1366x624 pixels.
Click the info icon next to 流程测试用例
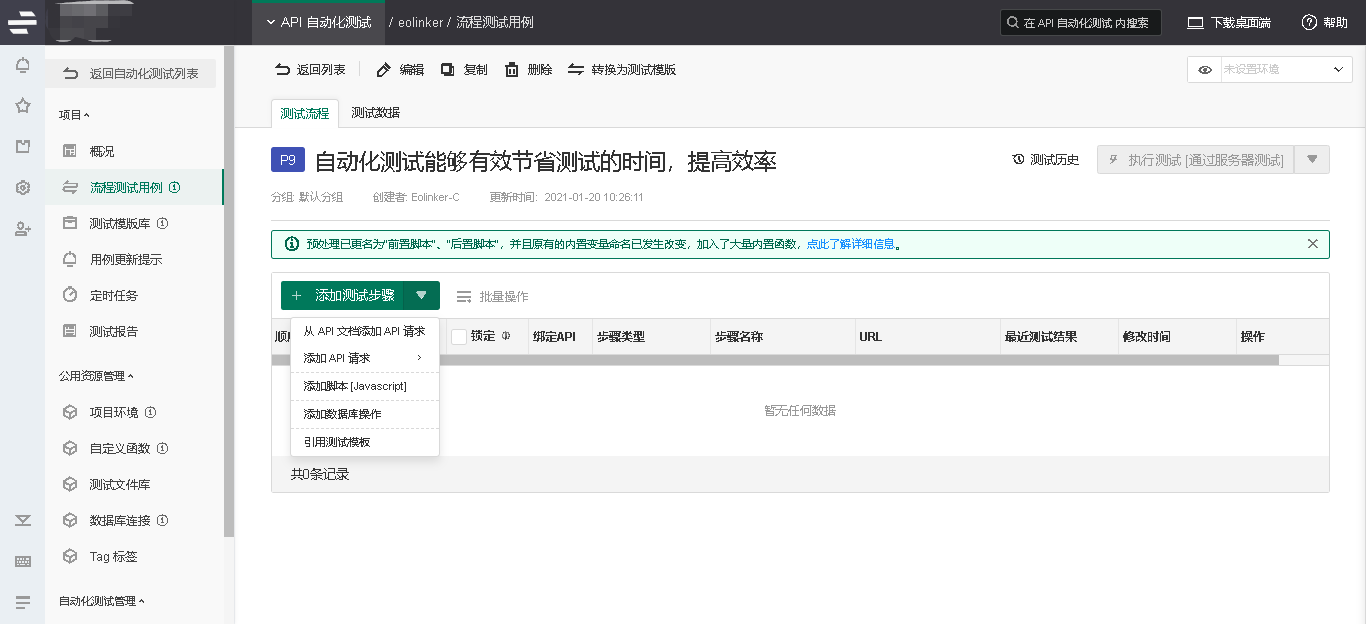click(174, 187)
